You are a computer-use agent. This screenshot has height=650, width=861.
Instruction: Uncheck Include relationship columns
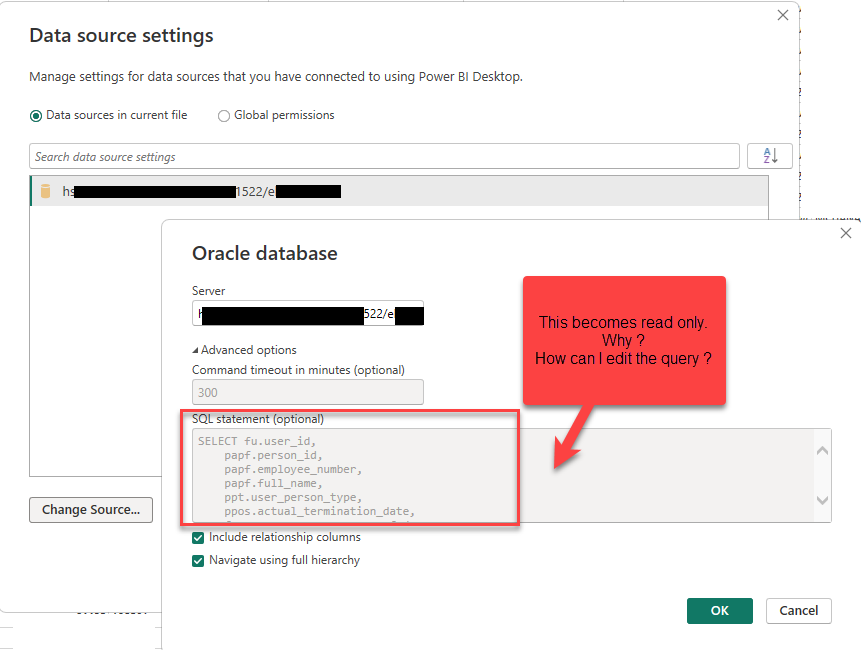click(x=198, y=537)
